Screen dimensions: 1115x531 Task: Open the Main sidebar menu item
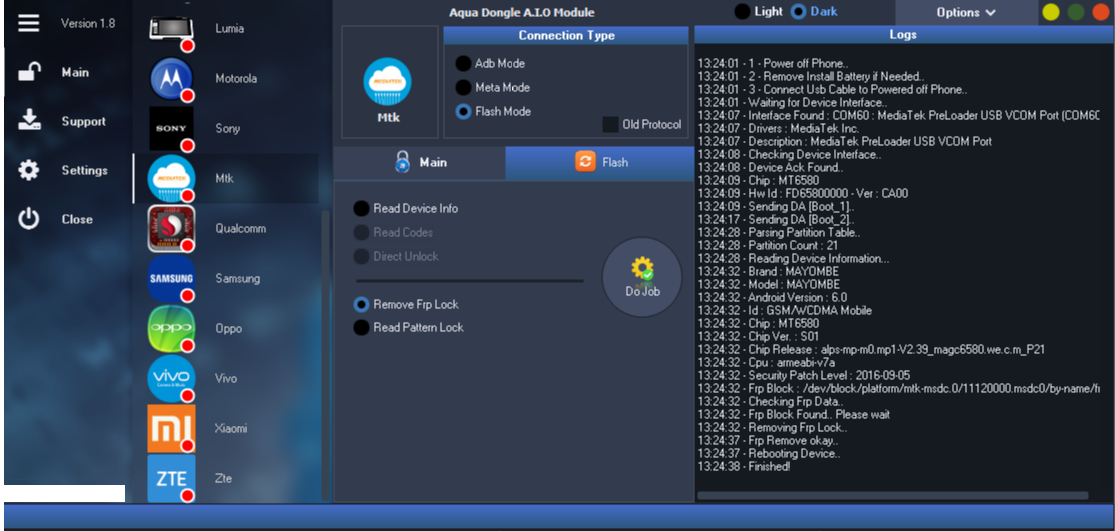click(75, 72)
